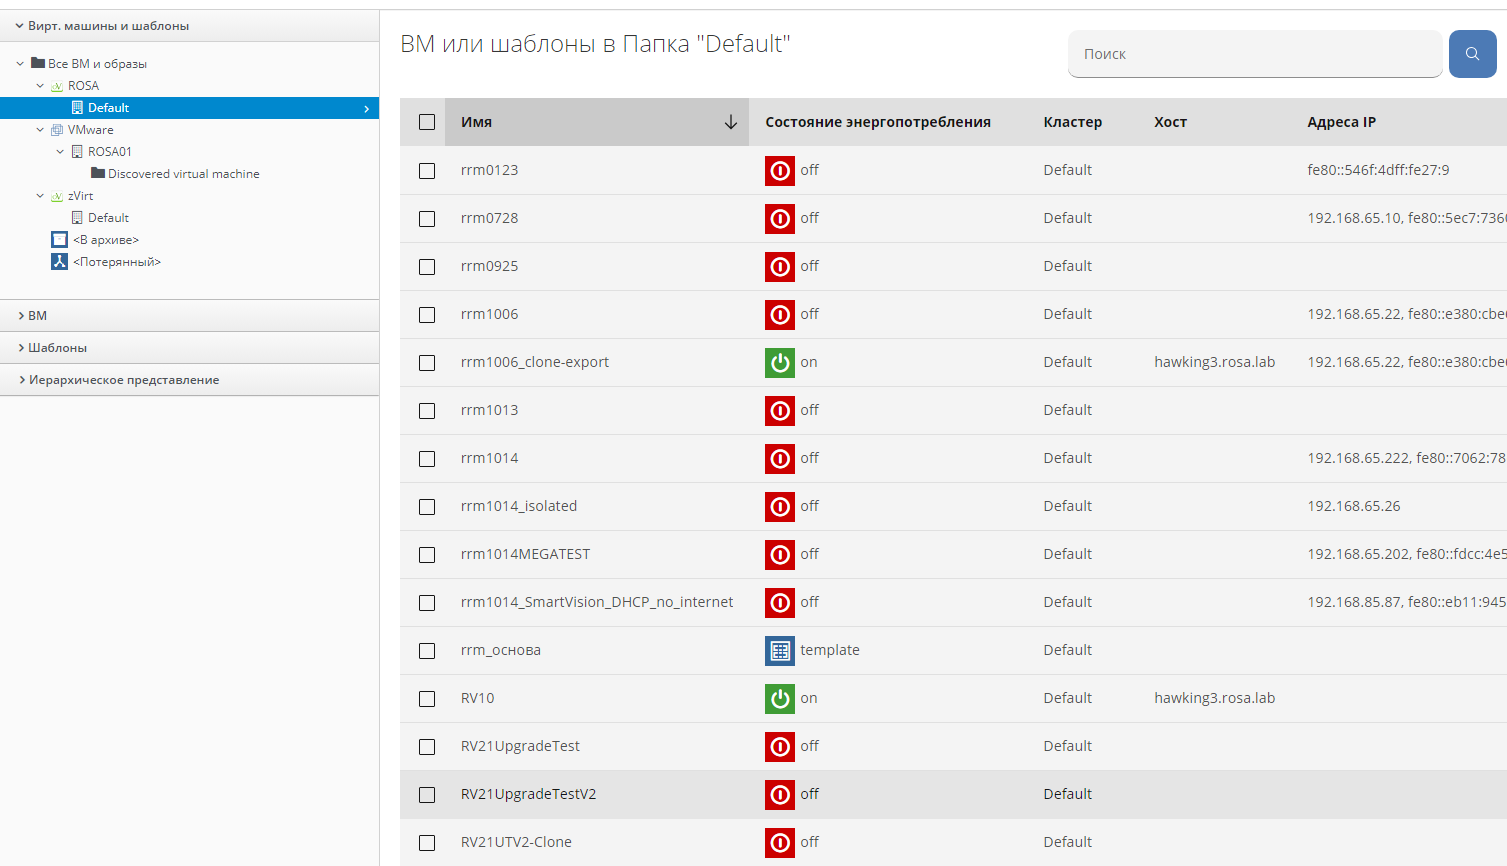Check the box for rrm0728
The width and height of the screenshot is (1507, 866).
pyautogui.click(x=427, y=219)
